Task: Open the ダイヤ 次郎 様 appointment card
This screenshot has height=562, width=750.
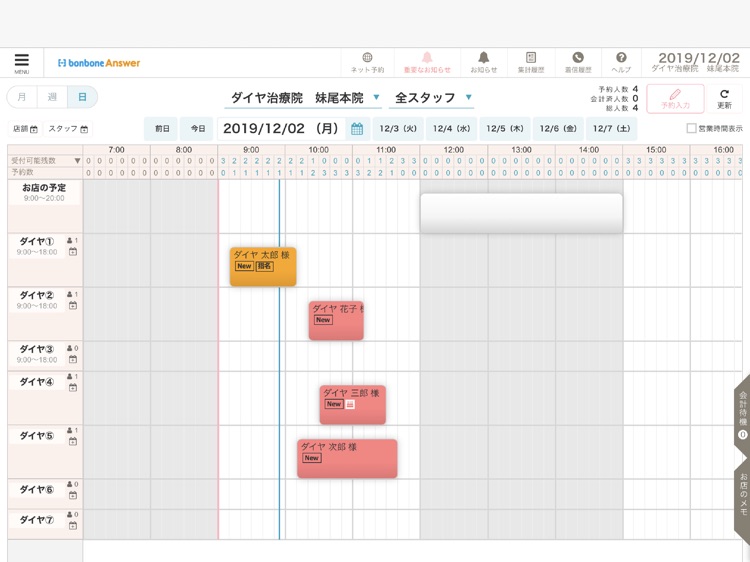Action: click(x=347, y=459)
